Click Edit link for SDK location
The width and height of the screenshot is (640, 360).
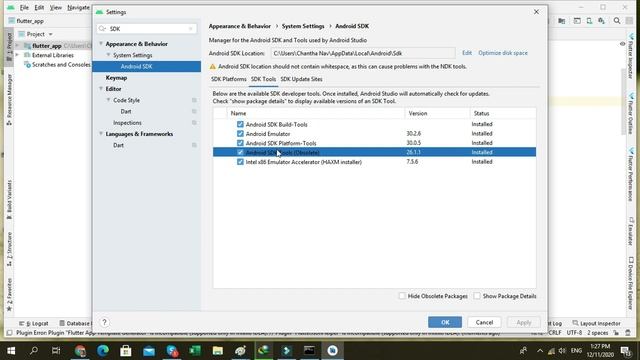467,53
